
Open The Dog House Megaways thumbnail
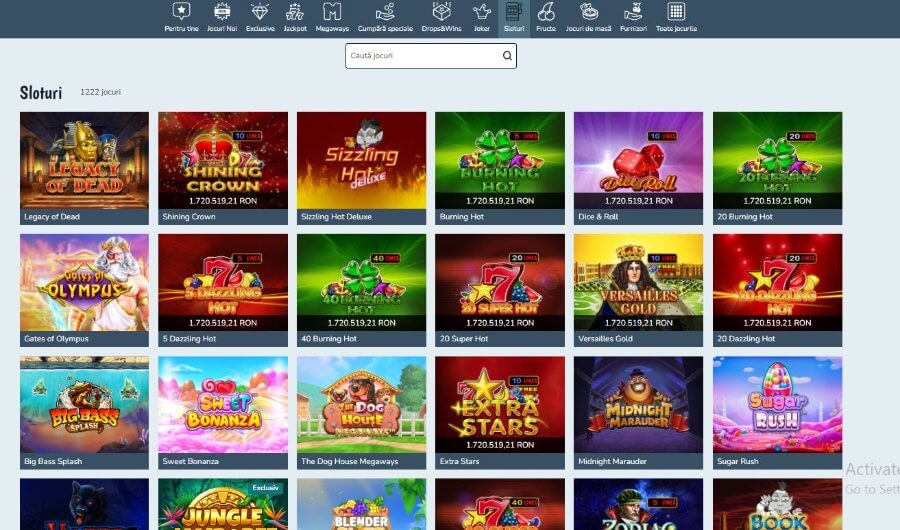pos(362,404)
